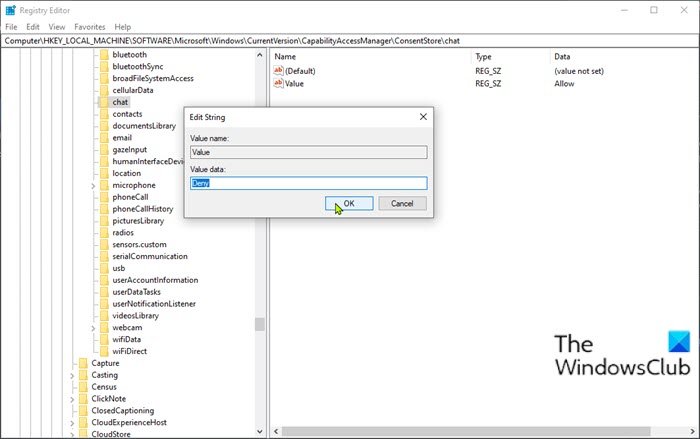Click the Casting folder icon
The width and height of the screenshot is (700, 439).
(x=83, y=375)
